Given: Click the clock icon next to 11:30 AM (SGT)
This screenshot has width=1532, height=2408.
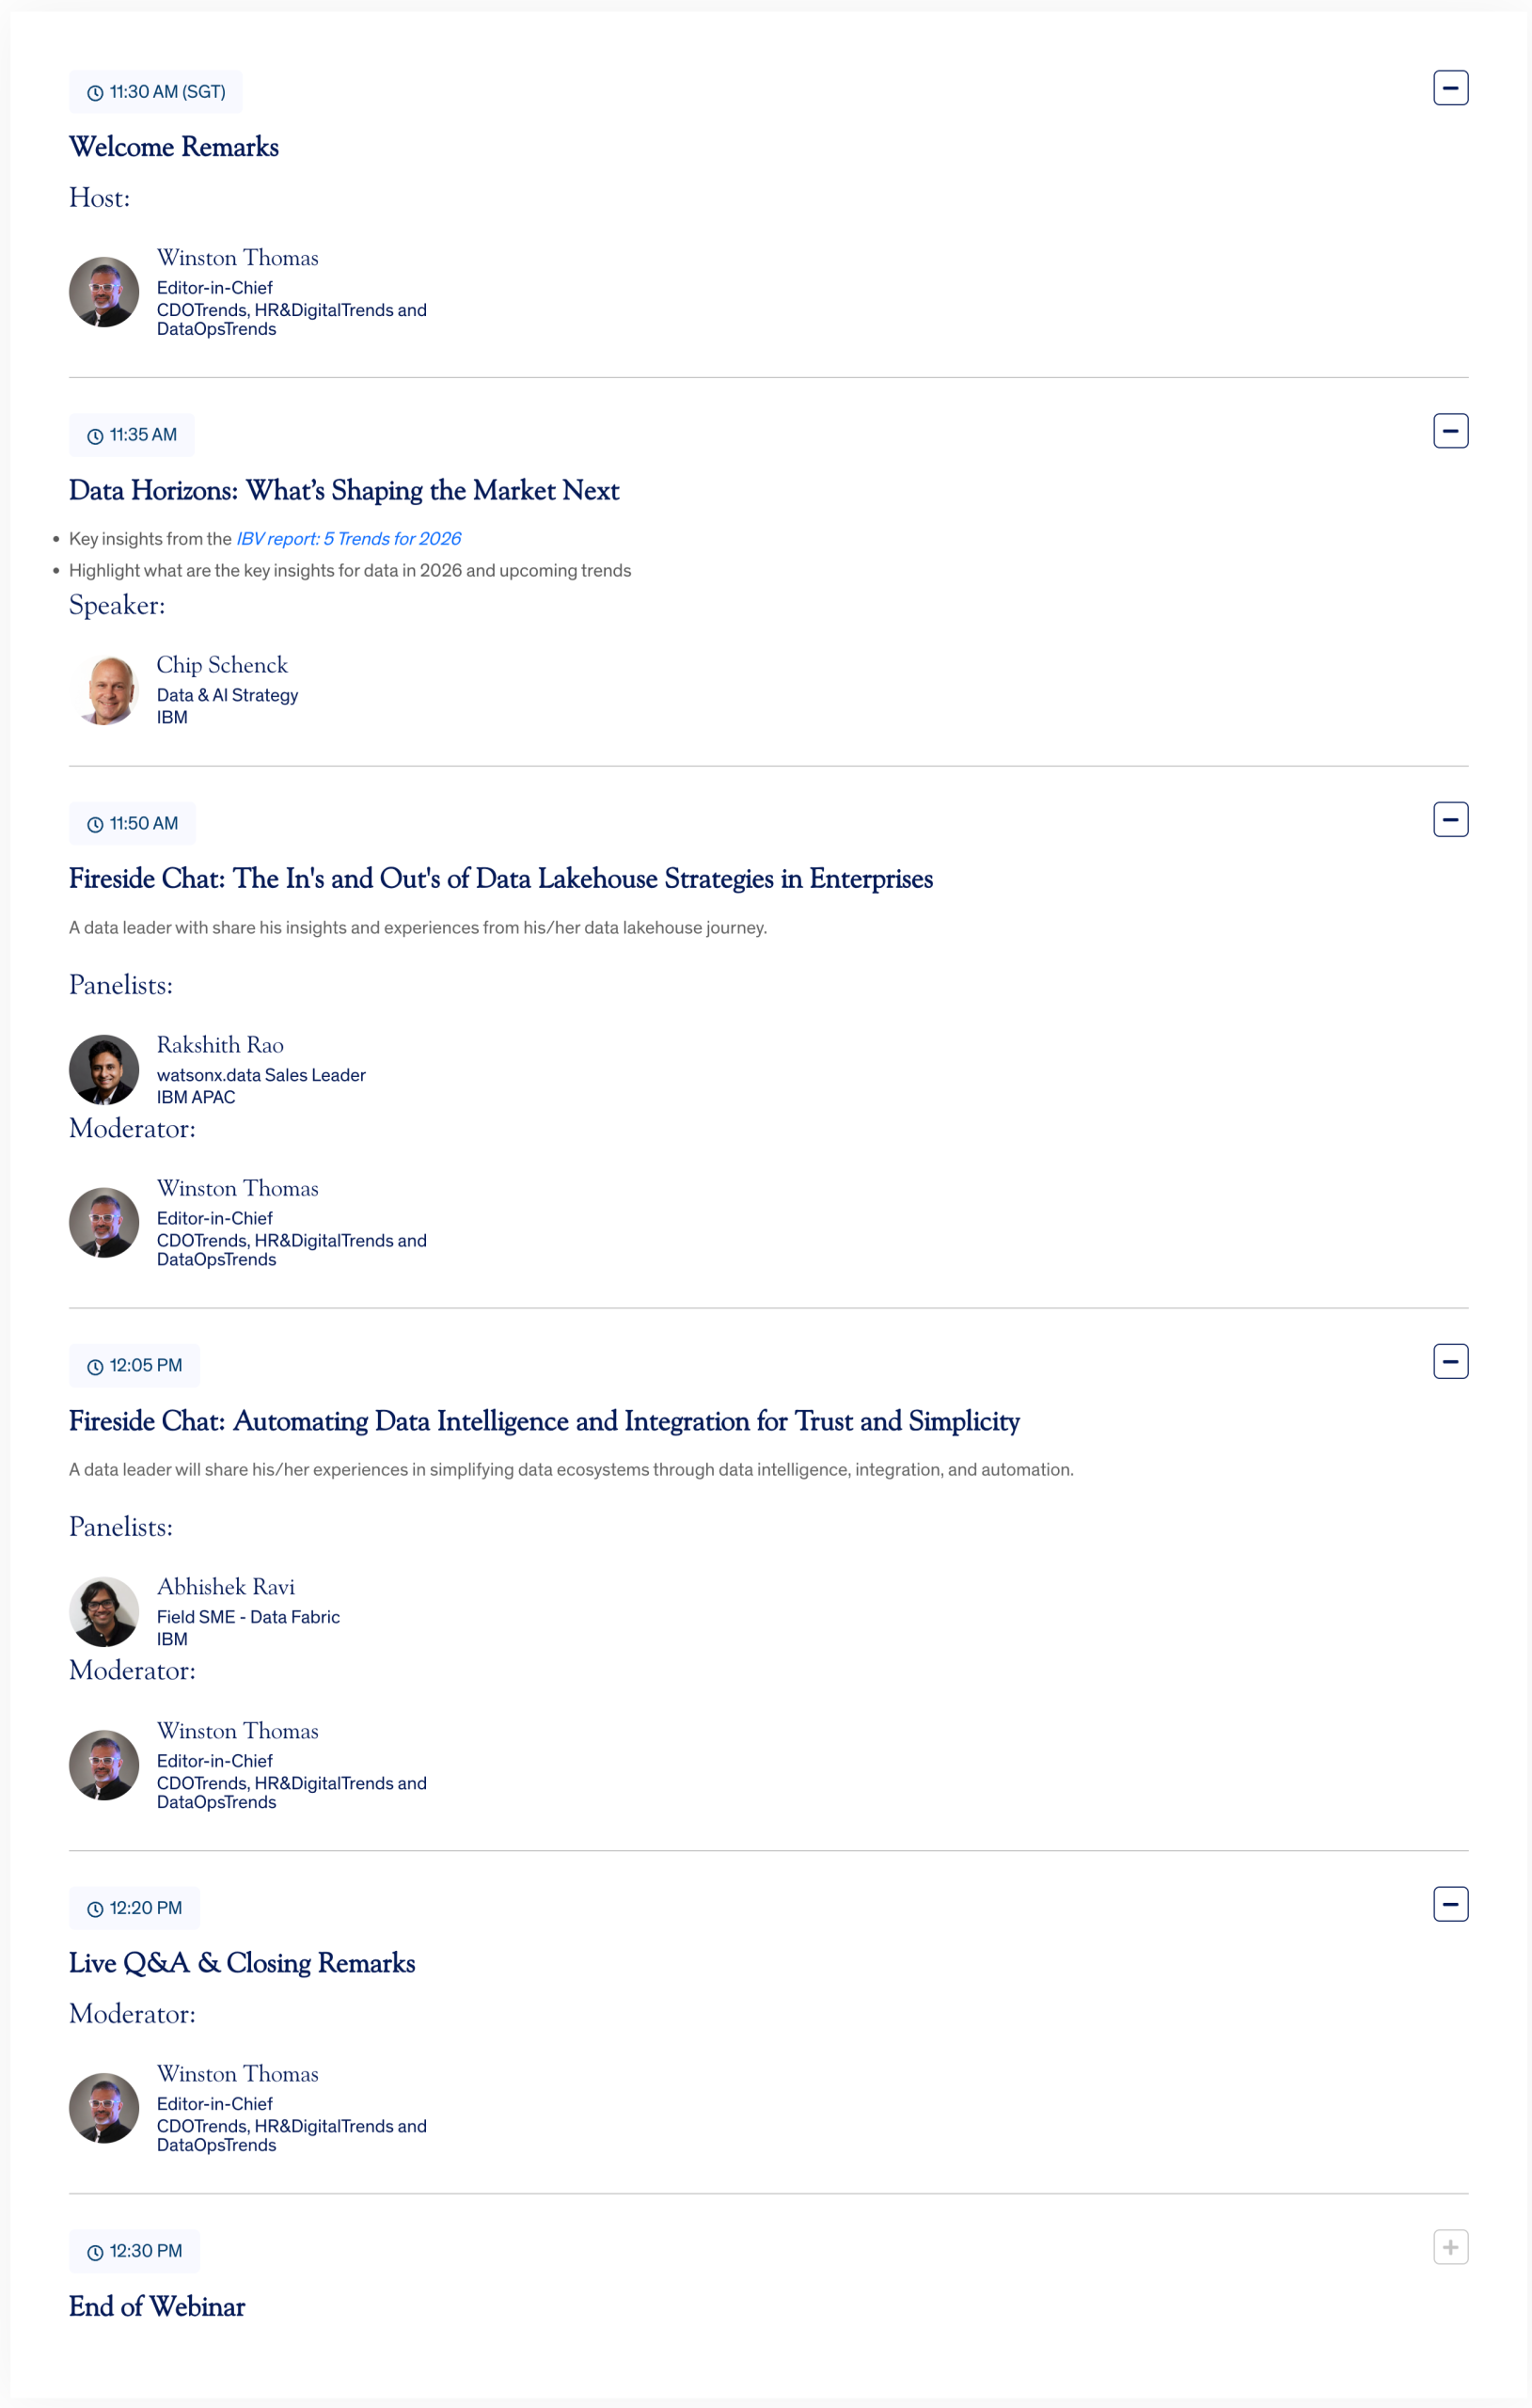Looking at the screenshot, I should click(95, 93).
